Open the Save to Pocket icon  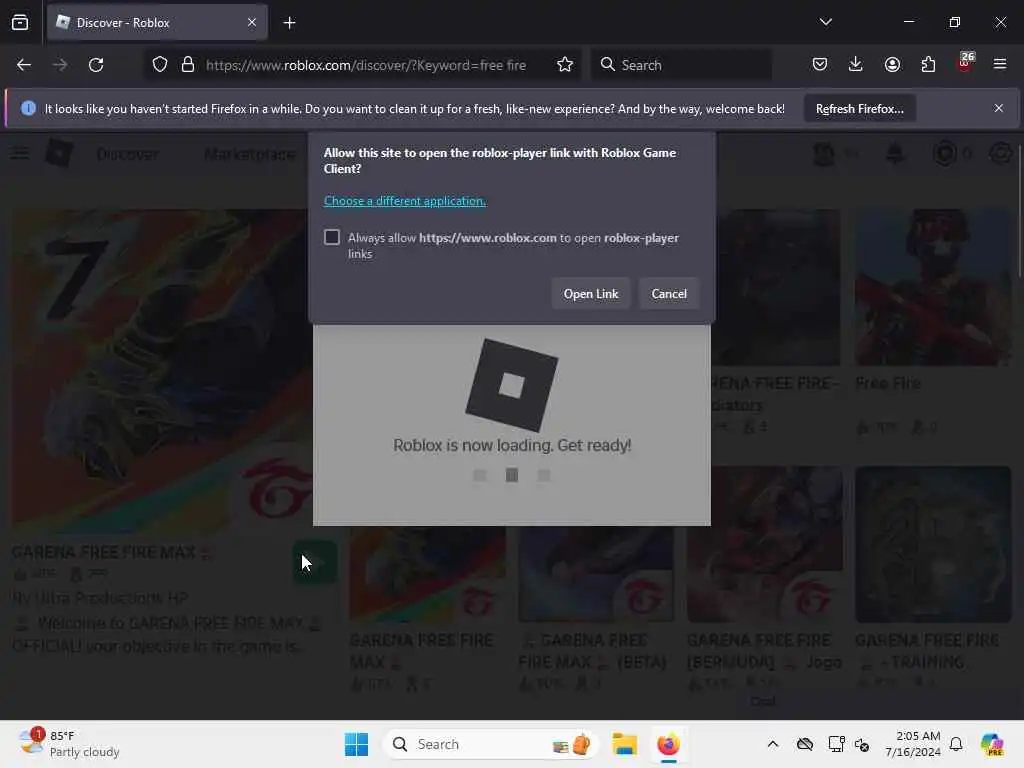click(x=820, y=64)
